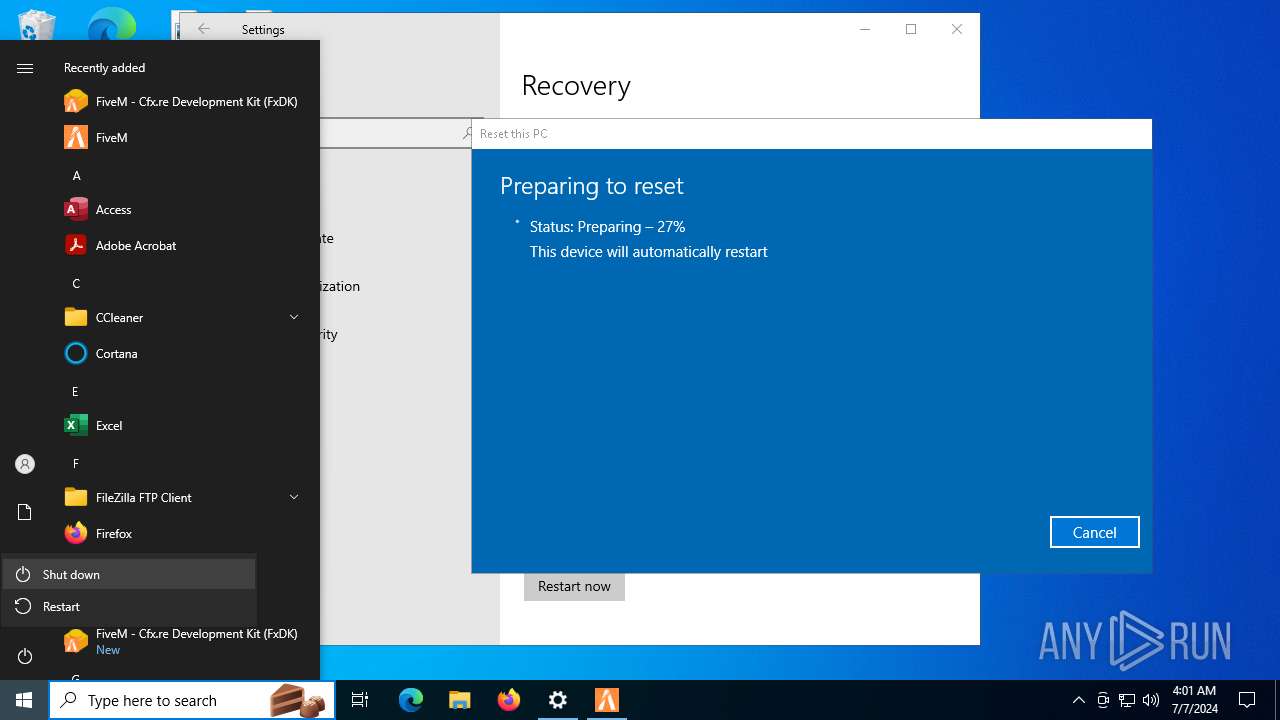Choose Shut down from the power menu

point(129,574)
